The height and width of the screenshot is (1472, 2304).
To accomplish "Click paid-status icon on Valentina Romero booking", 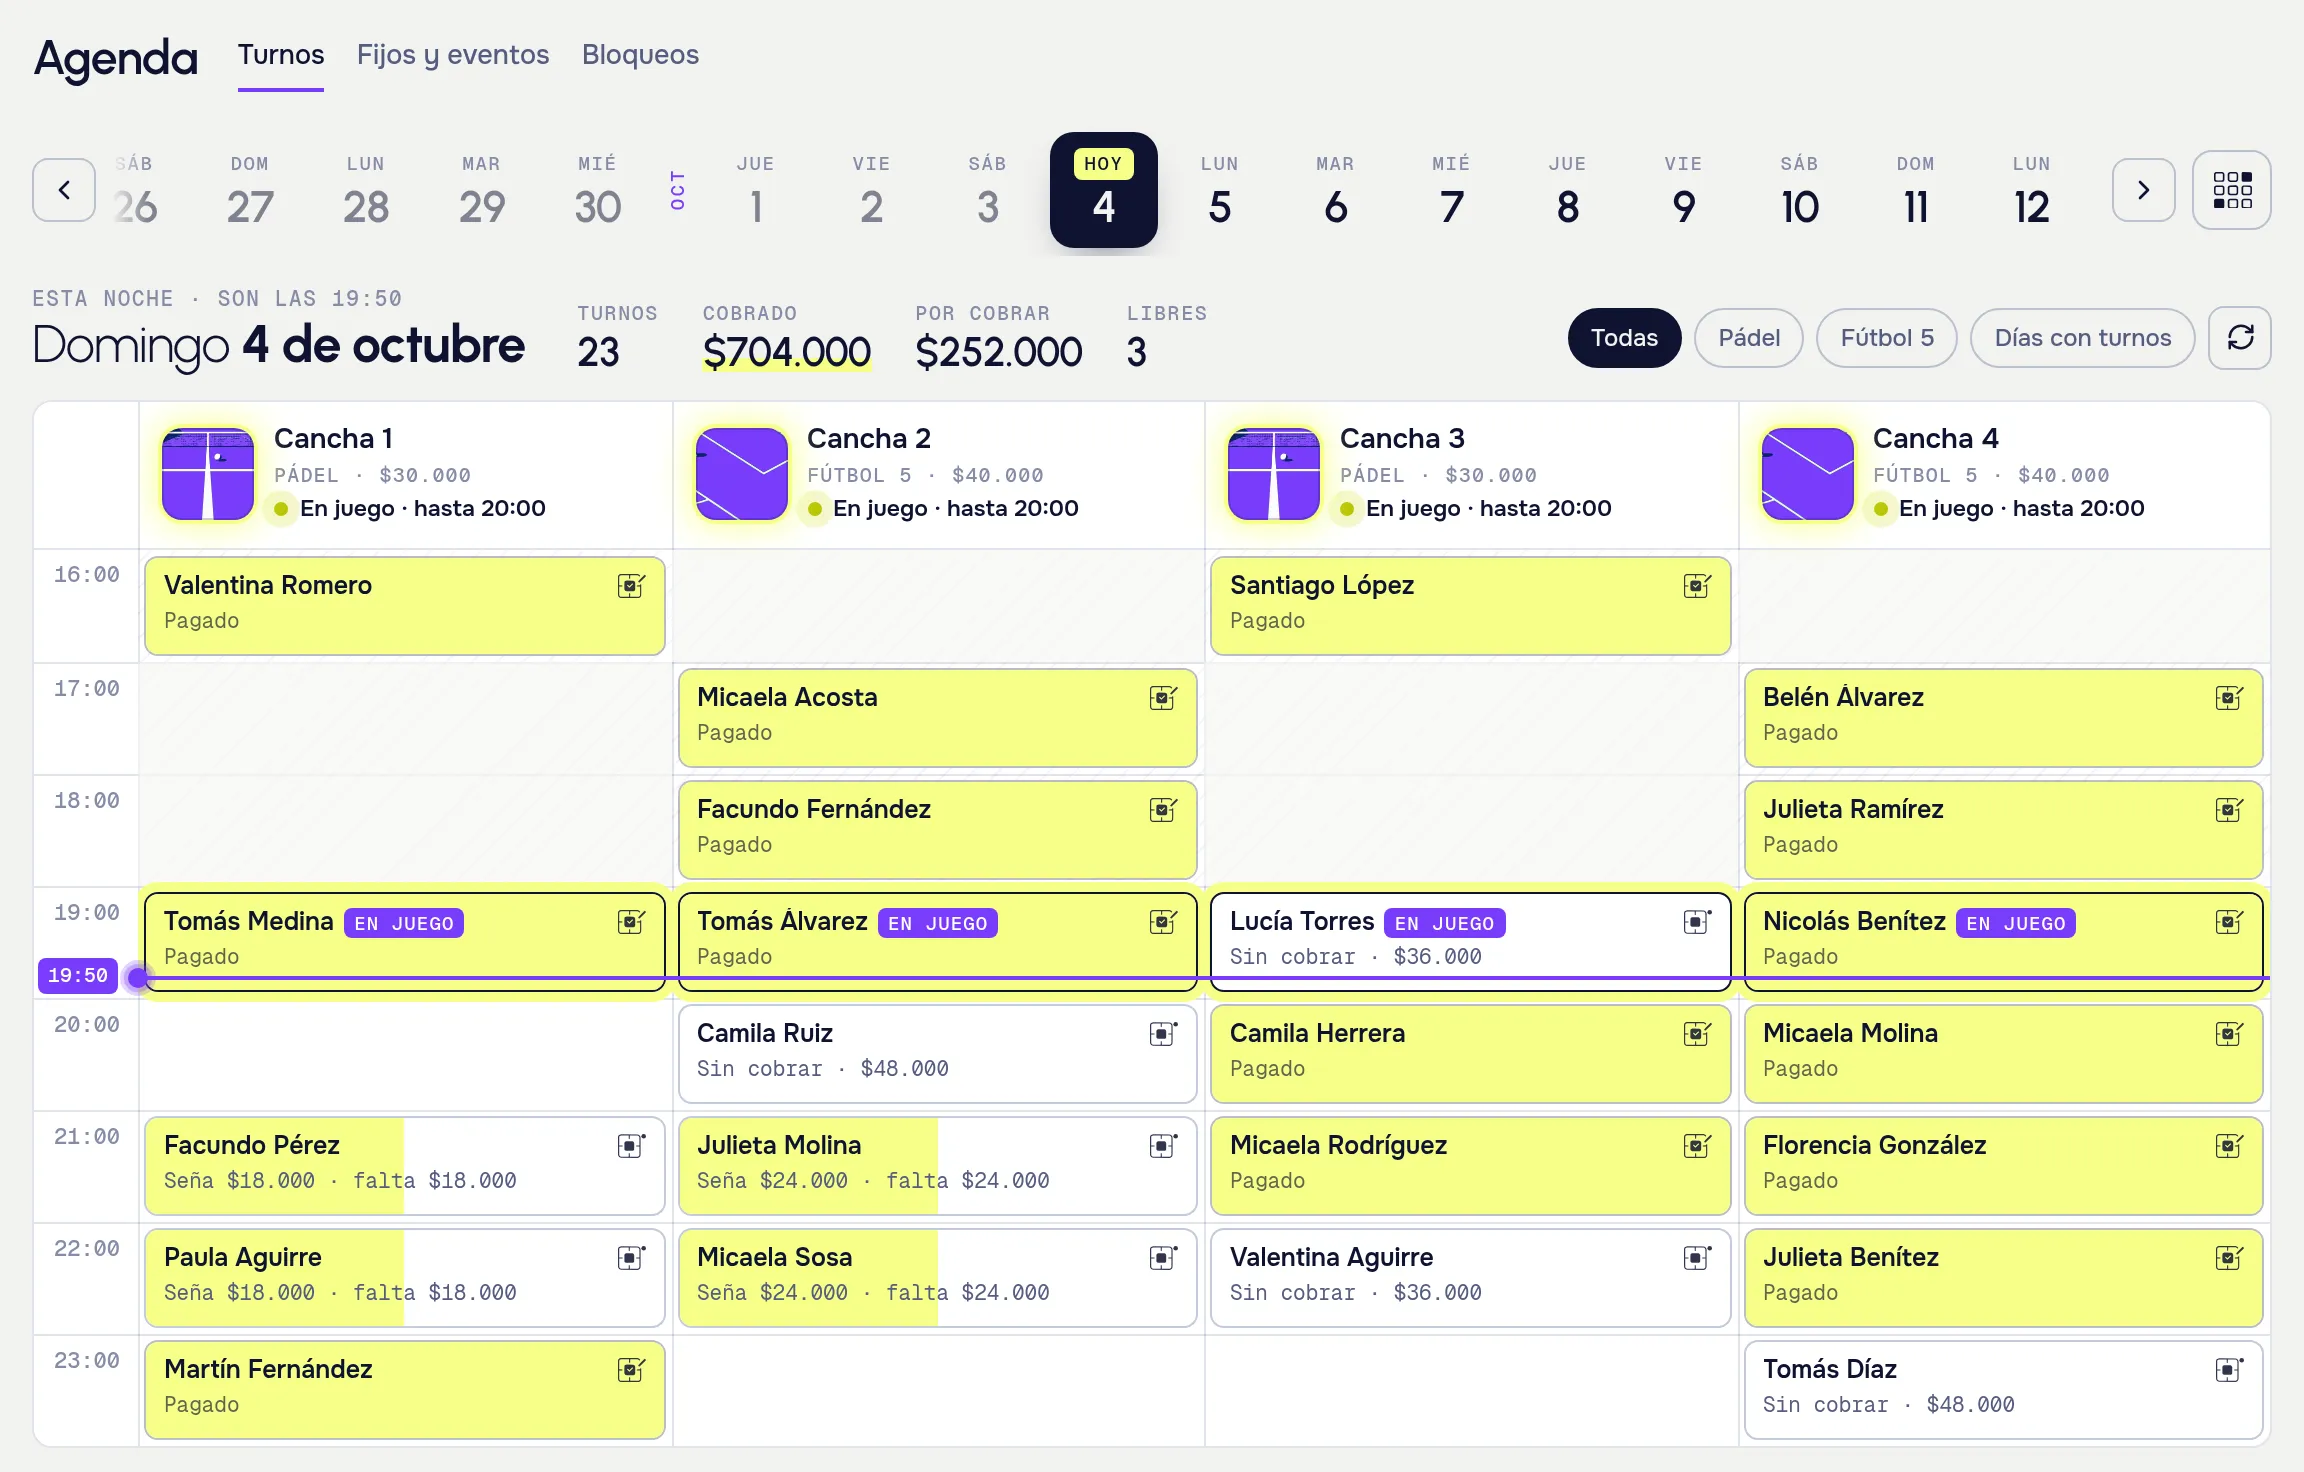I will [x=631, y=585].
